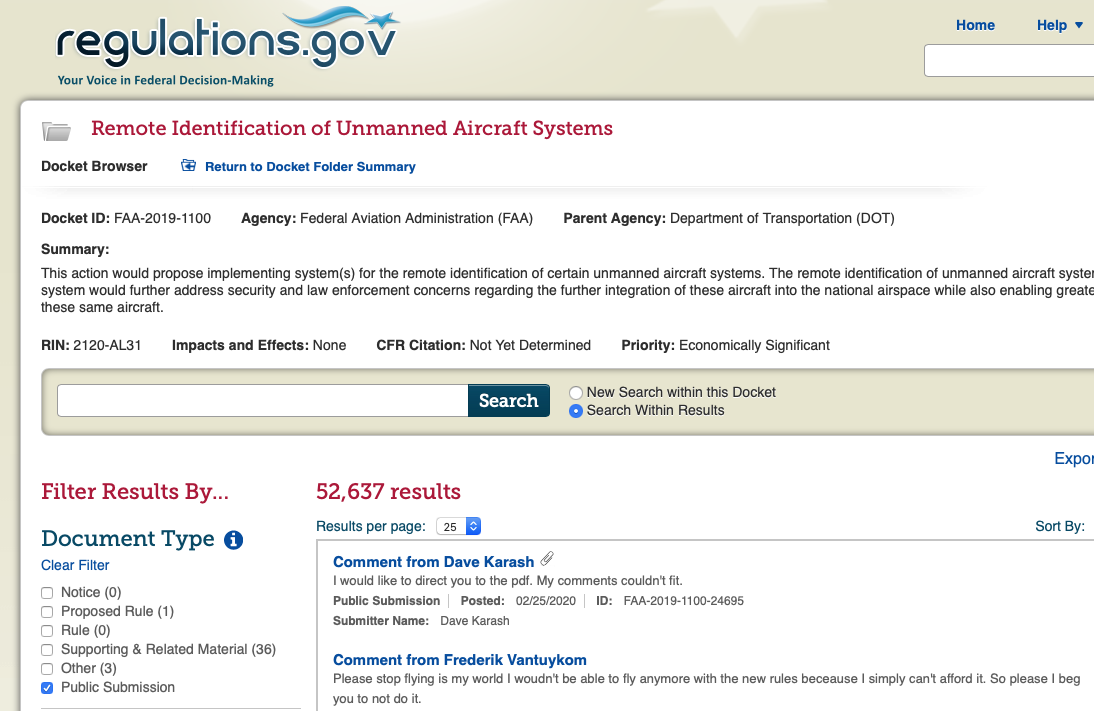Select New Search within this Docket
Screen dimensions: 1094x711
[576, 393]
